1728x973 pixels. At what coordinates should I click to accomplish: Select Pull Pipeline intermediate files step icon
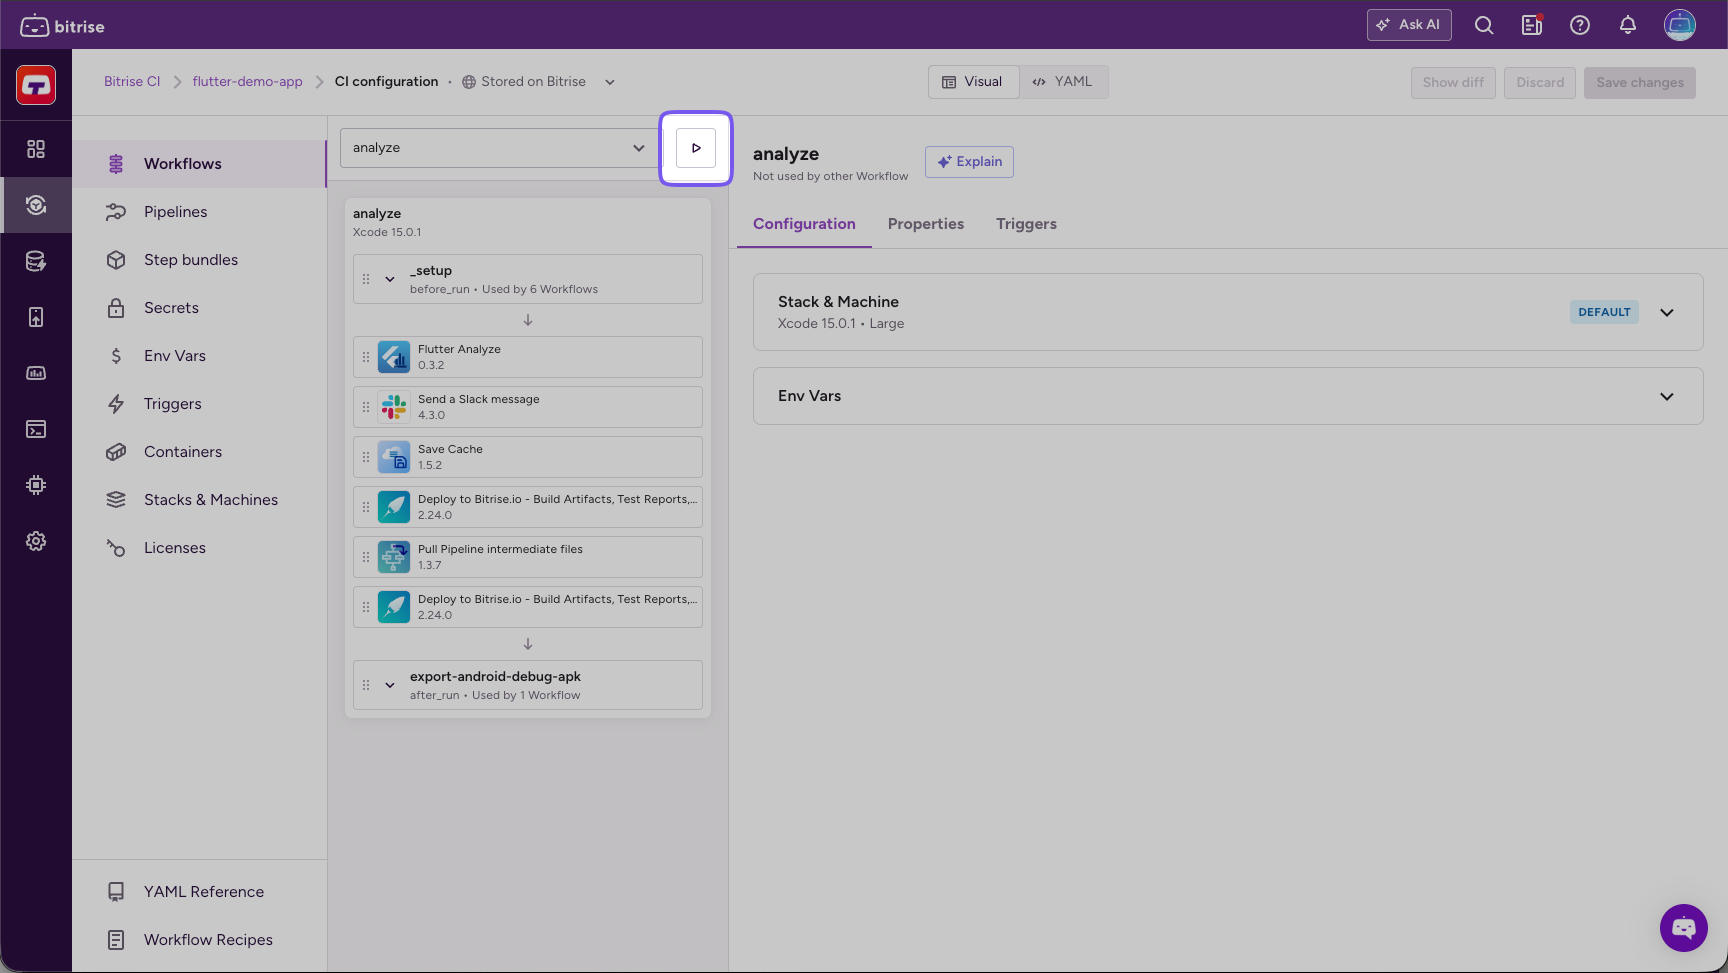[x=394, y=557]
